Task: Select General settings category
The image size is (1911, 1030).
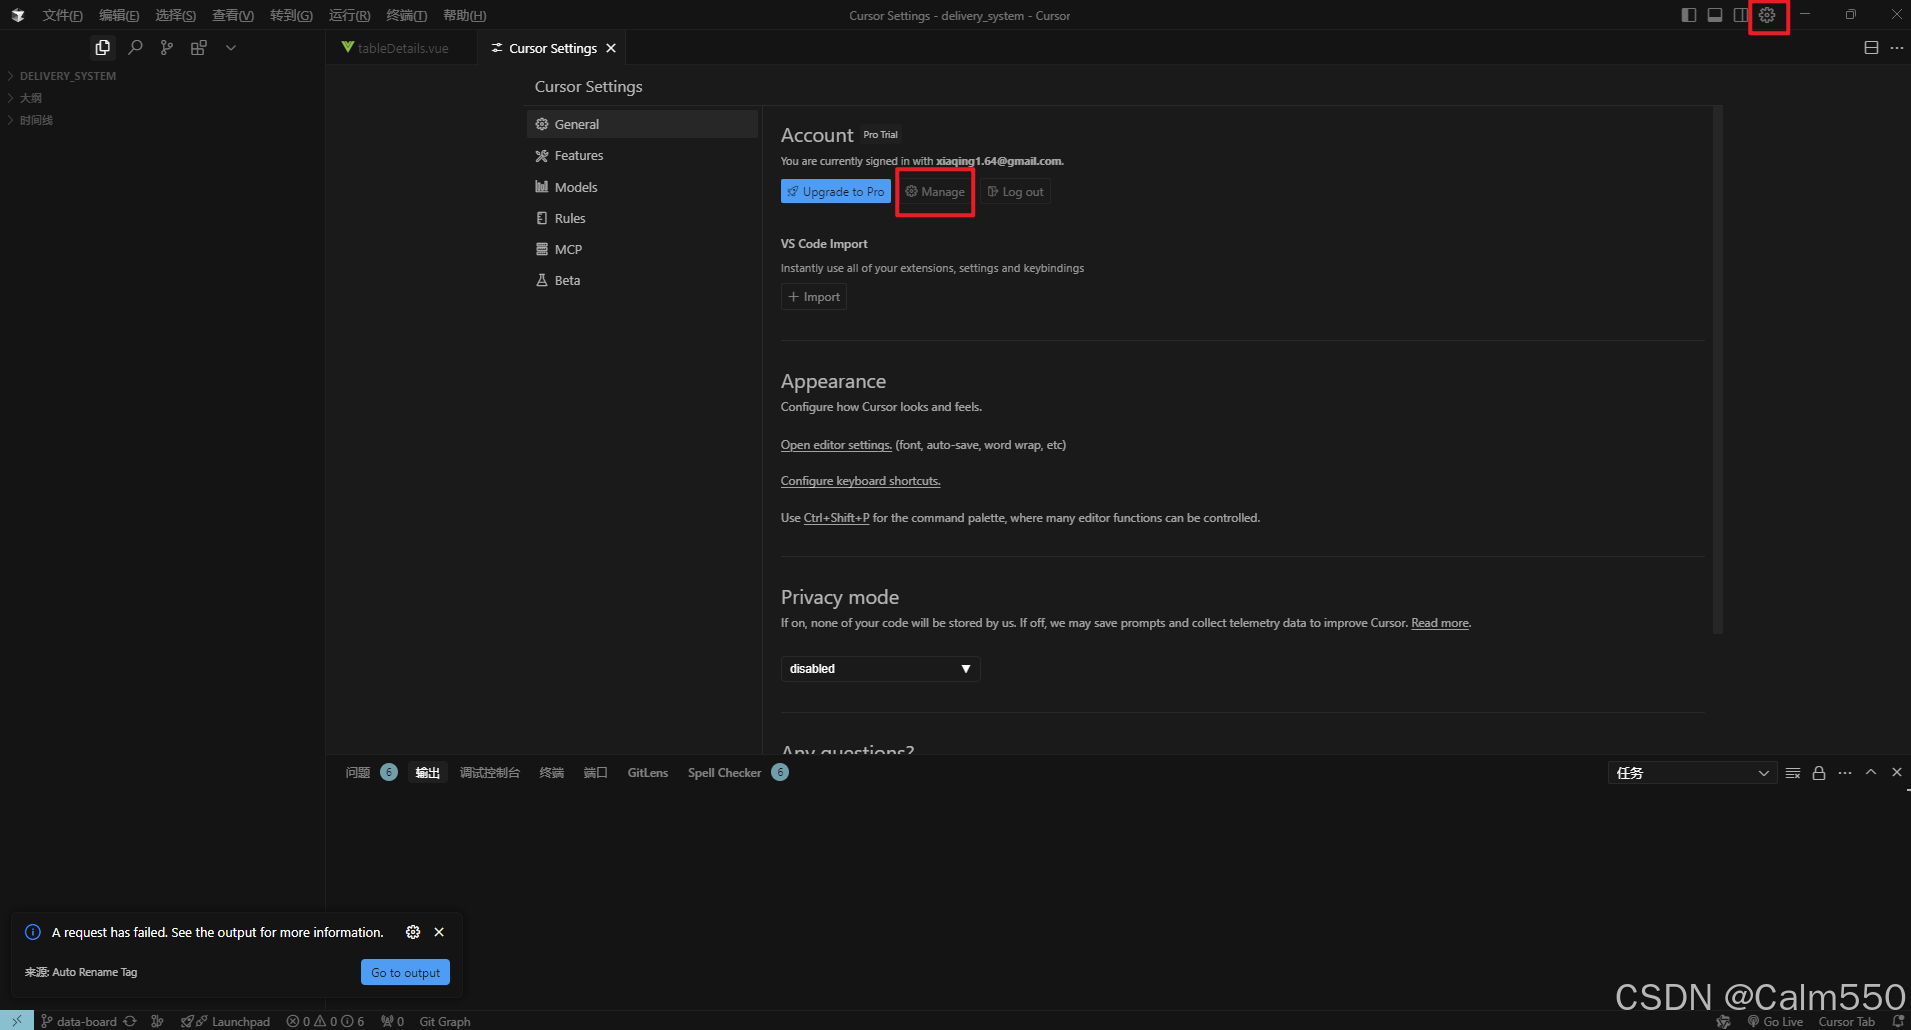Action: [x=642, y=124]
